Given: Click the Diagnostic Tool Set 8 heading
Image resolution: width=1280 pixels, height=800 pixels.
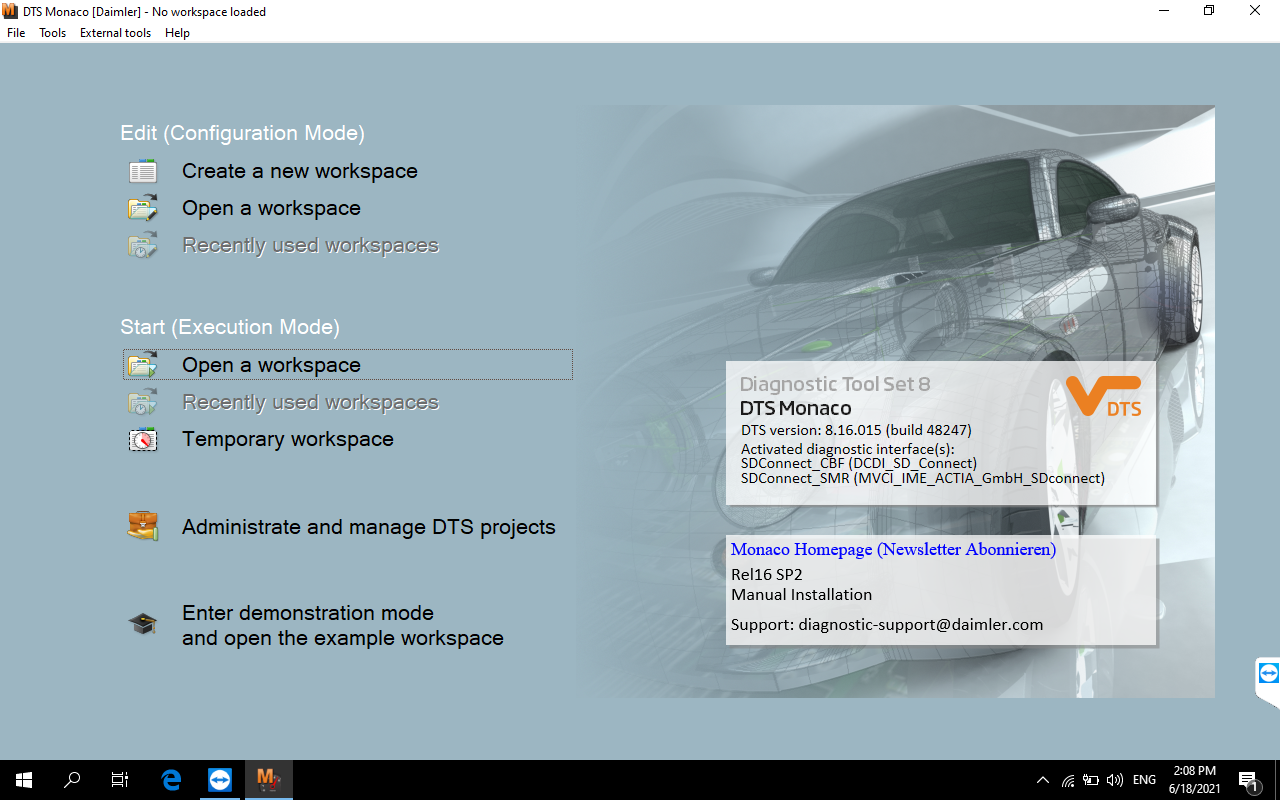Looking at the screenshot, I should 835,384.
